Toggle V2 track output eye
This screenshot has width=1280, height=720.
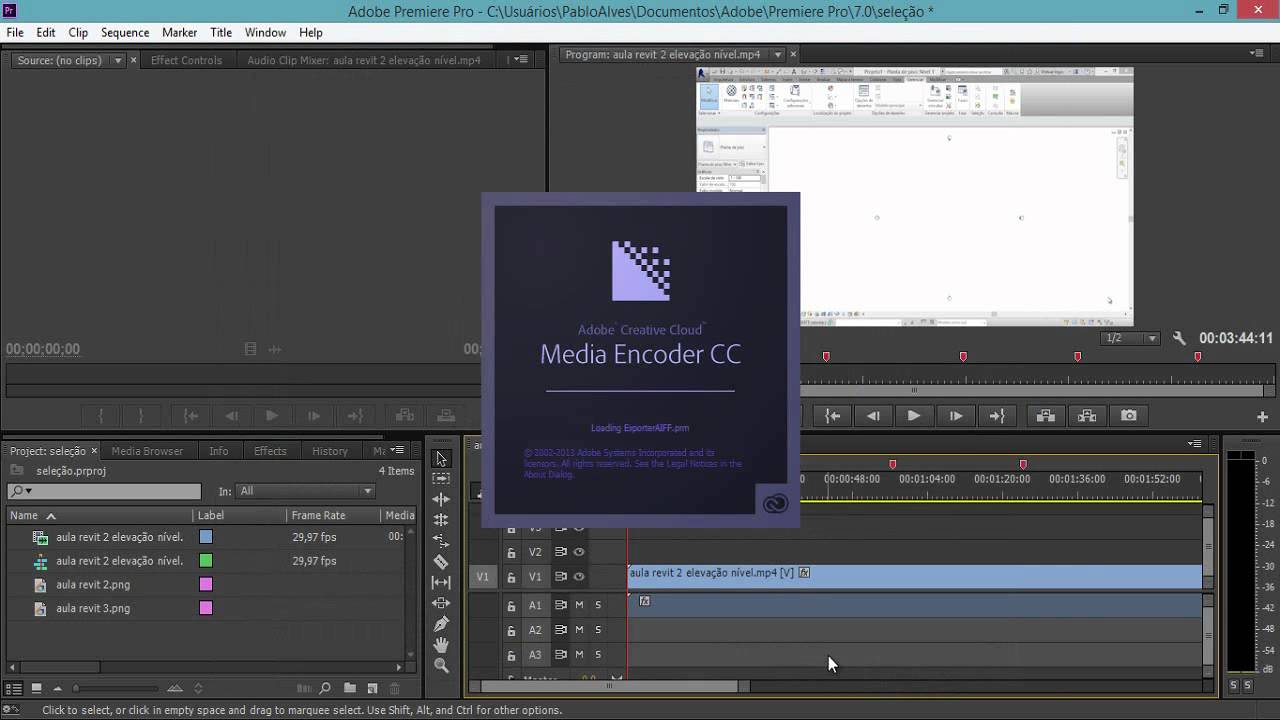579,552
